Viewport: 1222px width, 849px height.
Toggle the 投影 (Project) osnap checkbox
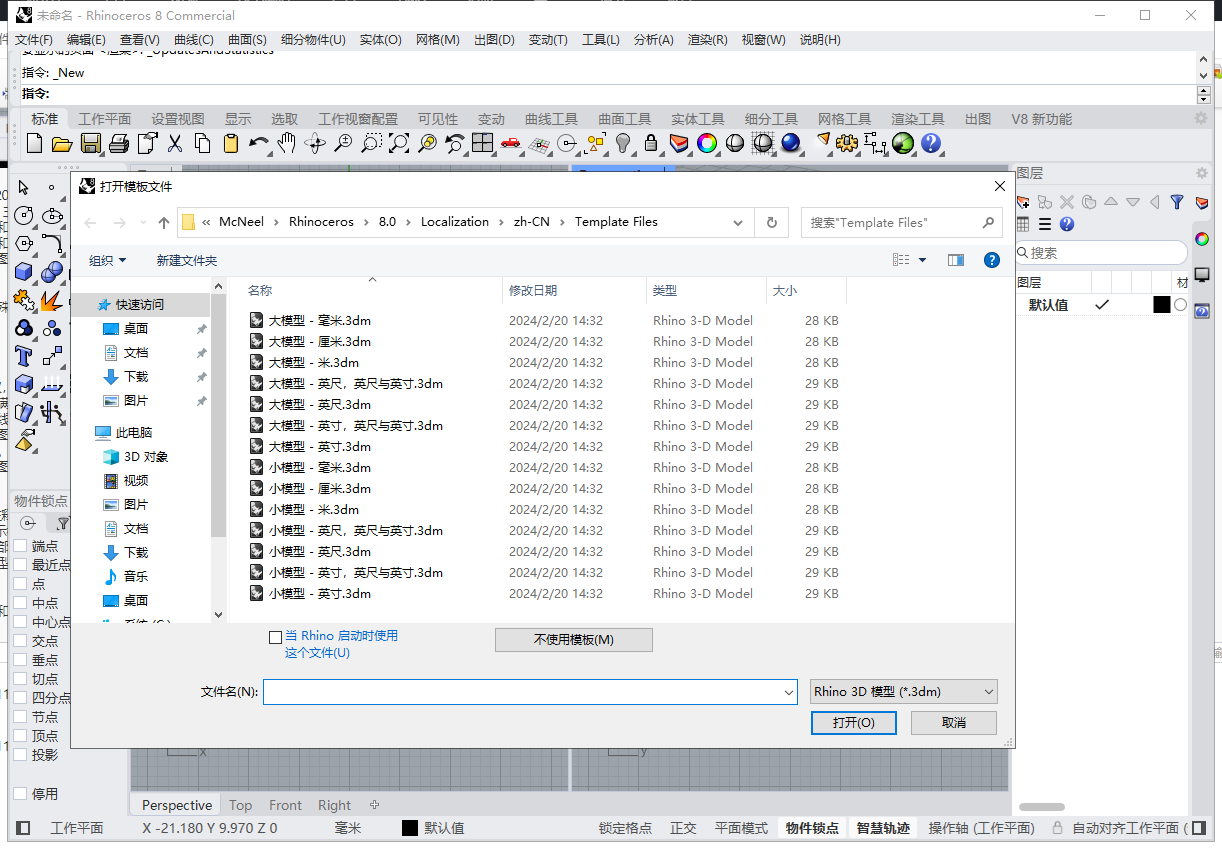19,755
